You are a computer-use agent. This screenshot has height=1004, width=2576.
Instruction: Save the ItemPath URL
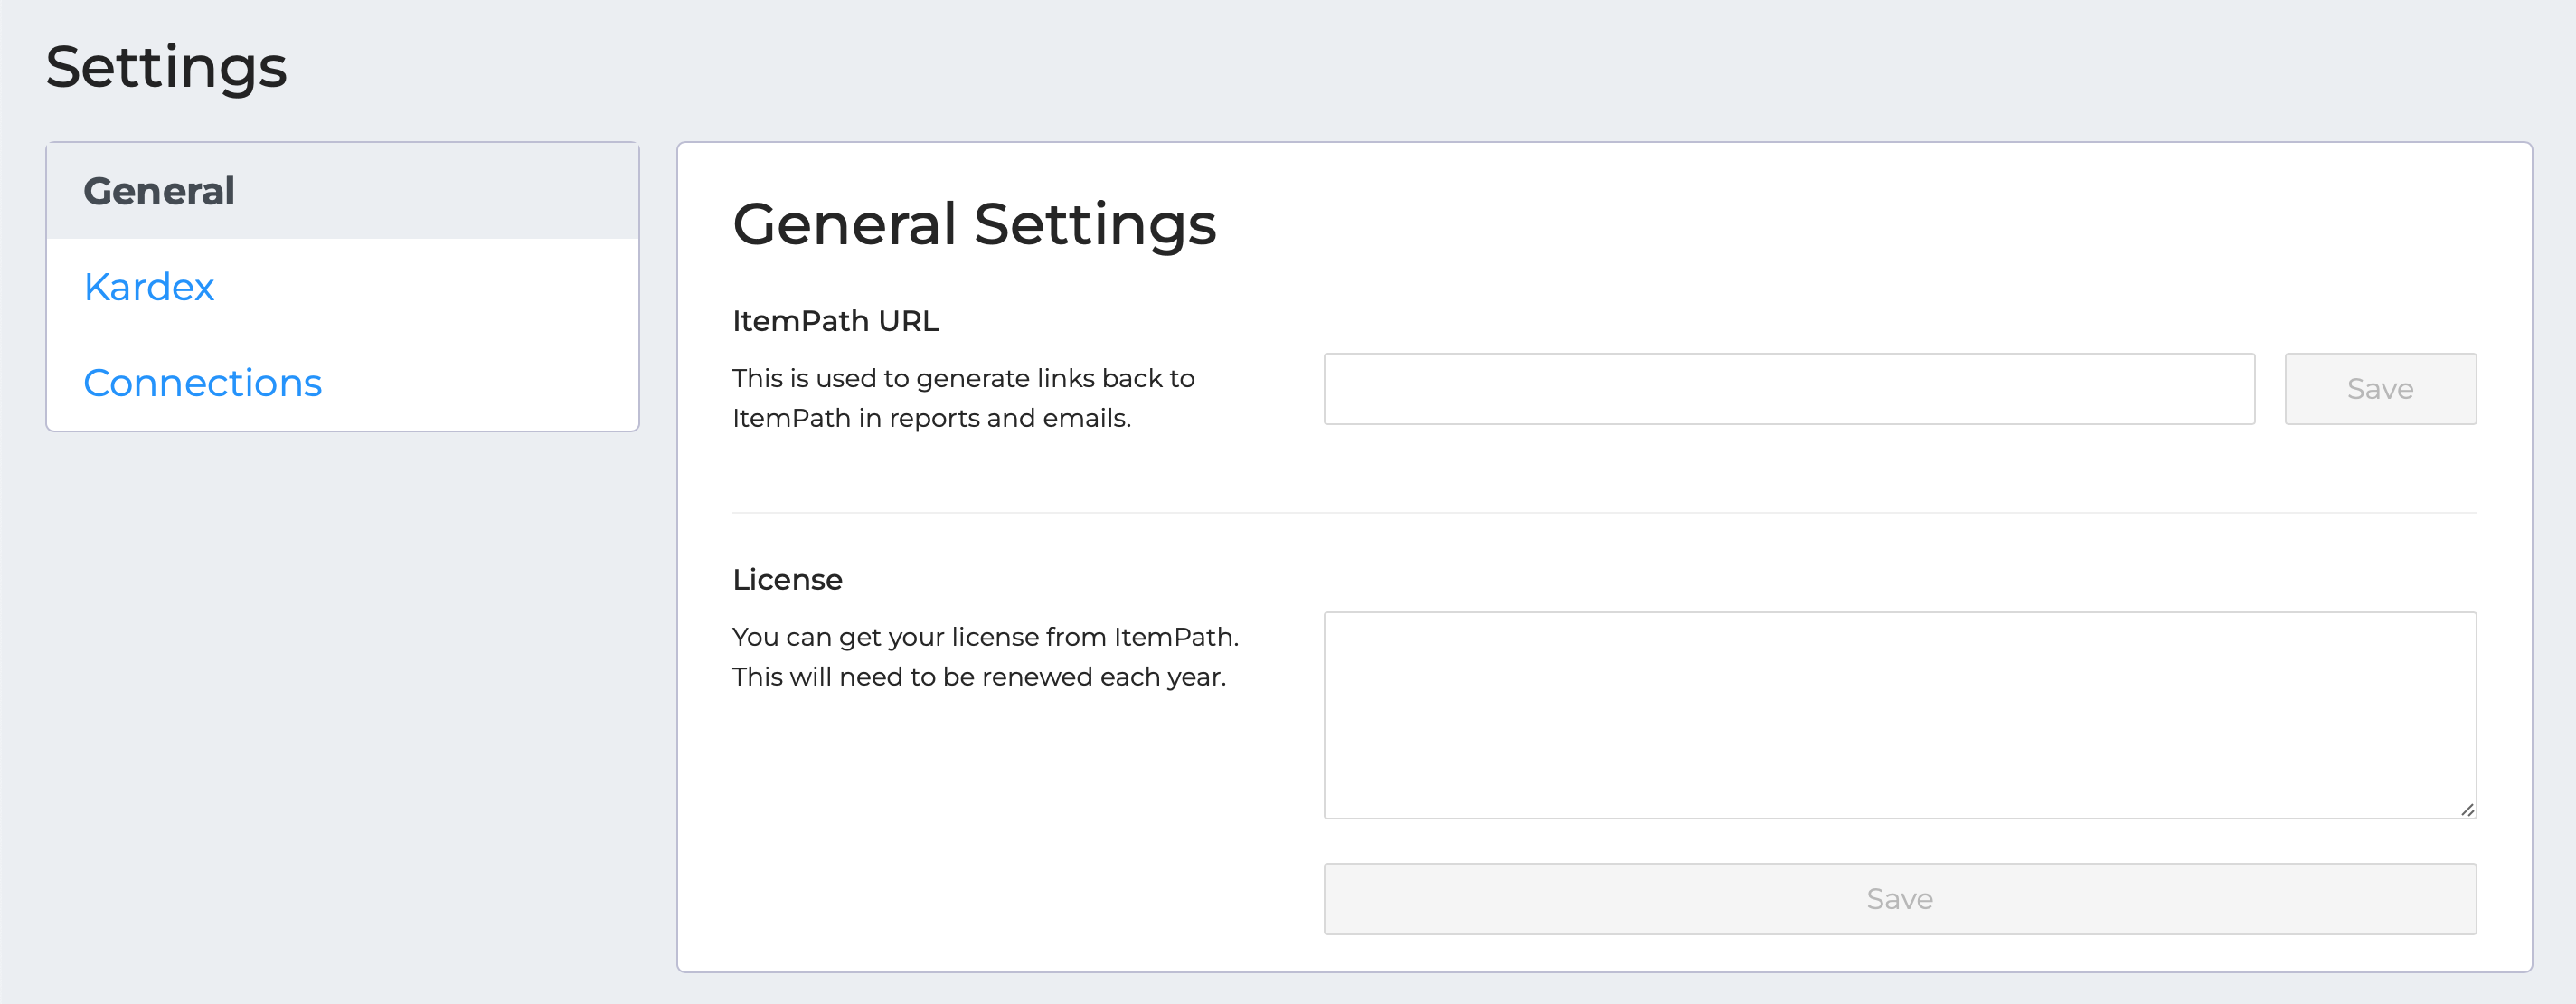pyautogui.click(x=2380, y=389)
